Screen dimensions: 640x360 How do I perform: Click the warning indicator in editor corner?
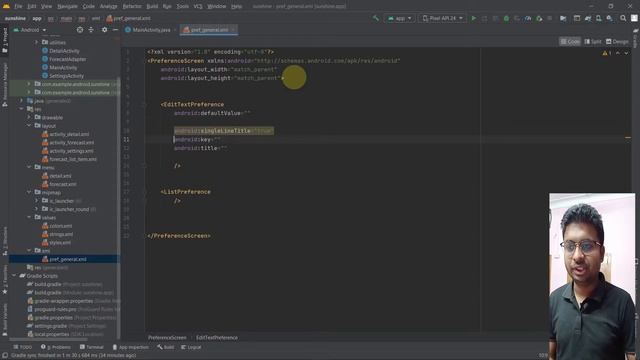[607, 53]
